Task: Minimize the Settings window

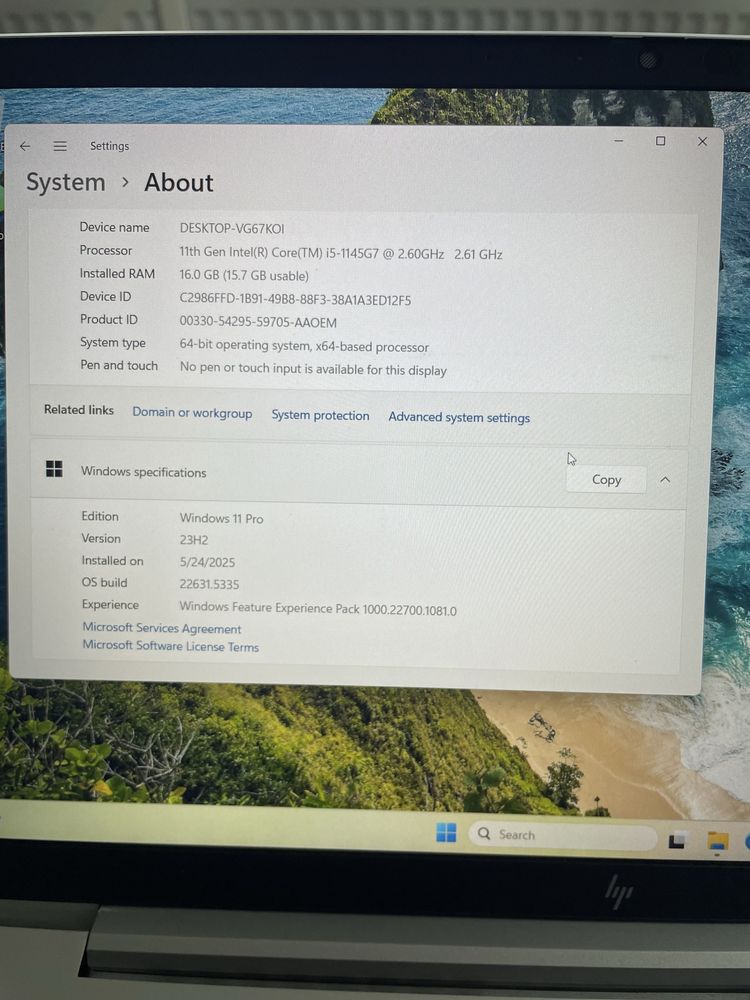Action: pyautogui.click(x=619, y=140)
